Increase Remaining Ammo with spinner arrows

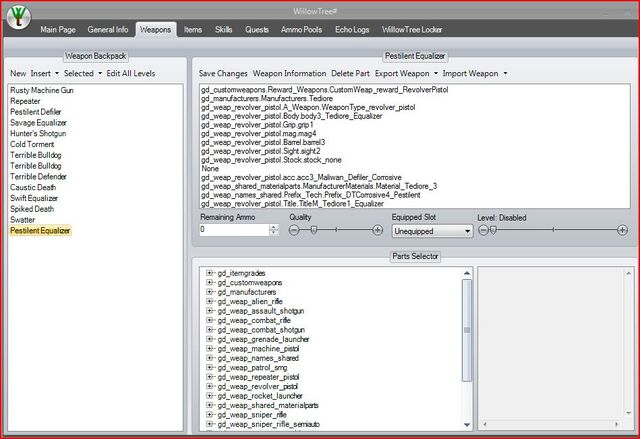point(274,227)
